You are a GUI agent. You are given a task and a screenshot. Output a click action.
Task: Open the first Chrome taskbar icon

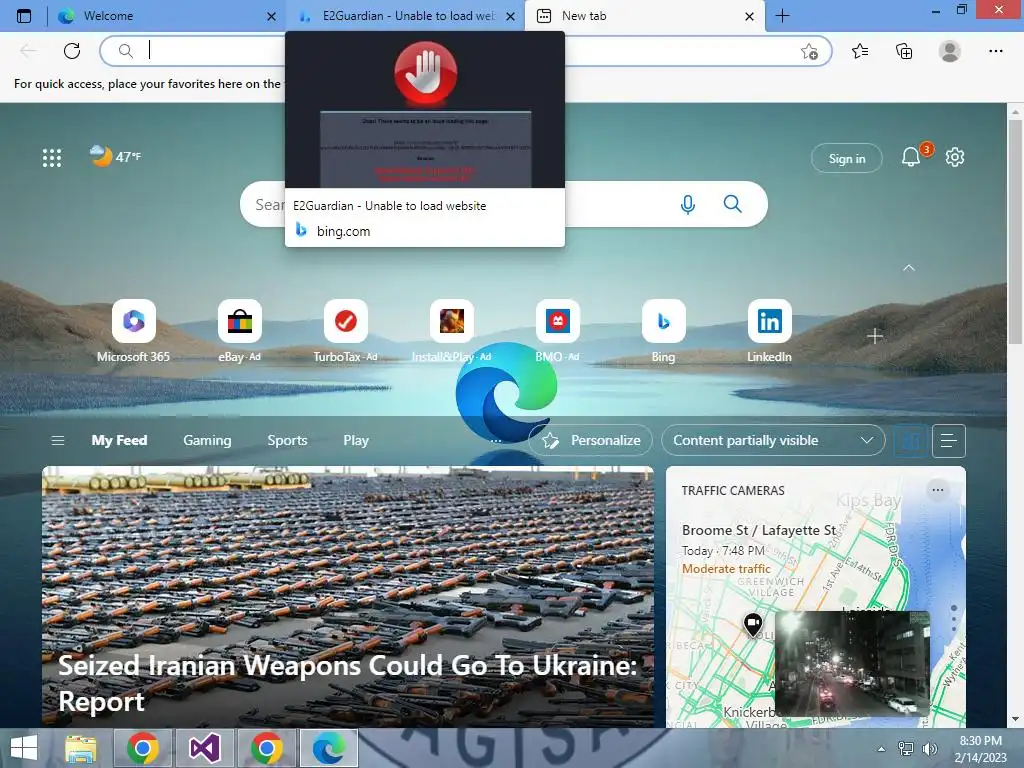click(143, 748)
